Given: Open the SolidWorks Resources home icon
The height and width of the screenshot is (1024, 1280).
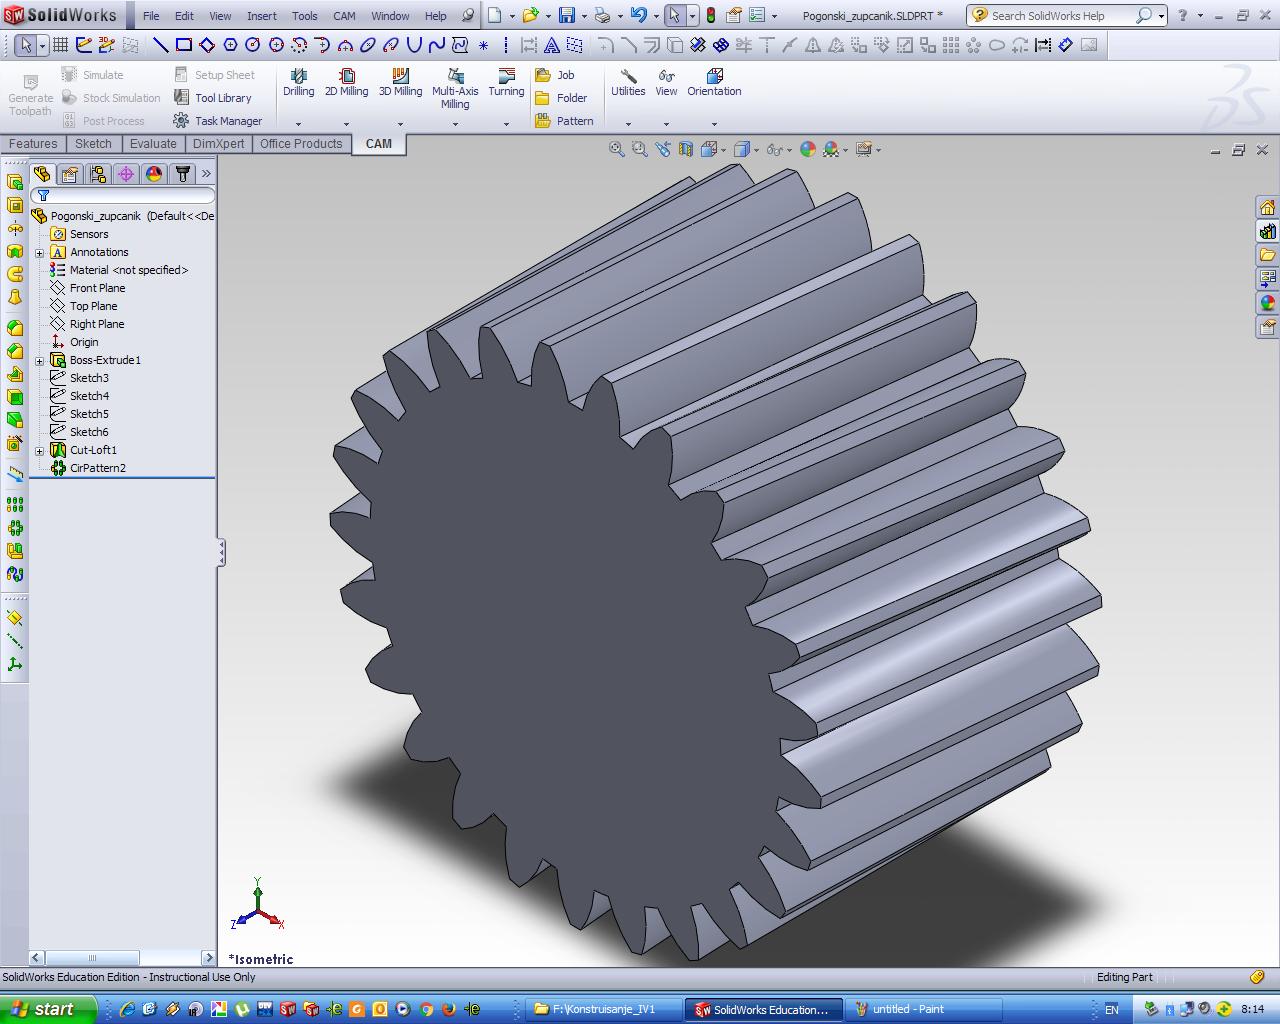Looking at the screenshot, I should 1267,207.
